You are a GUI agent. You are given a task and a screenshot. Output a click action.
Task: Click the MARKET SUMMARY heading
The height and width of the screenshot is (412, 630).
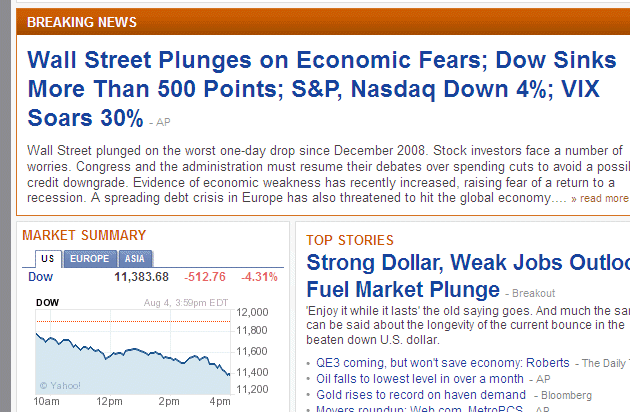(x=84, y=235)
